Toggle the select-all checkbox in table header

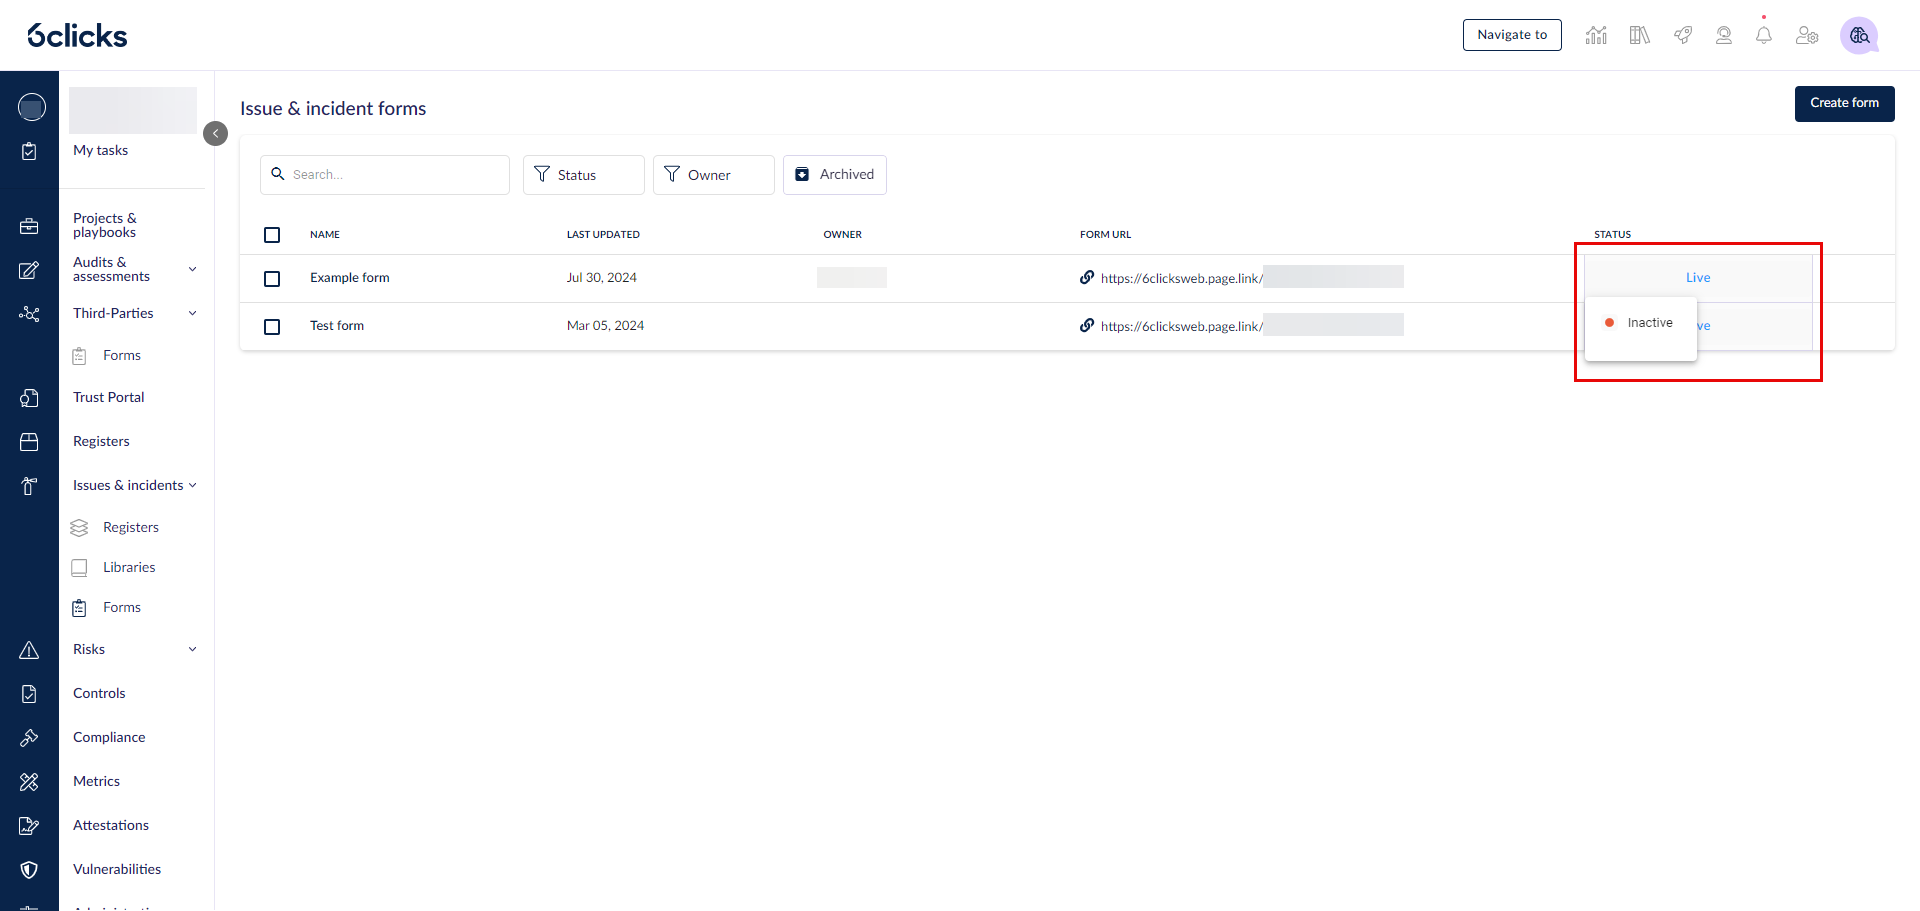click(x=272, y=235)
